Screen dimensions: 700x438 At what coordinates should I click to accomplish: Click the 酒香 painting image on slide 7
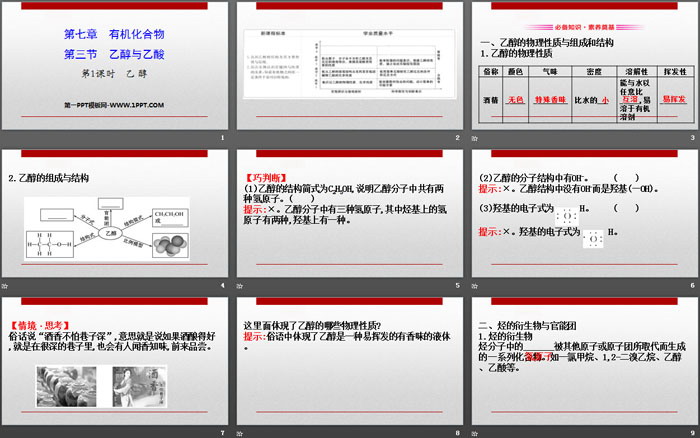pos(139,386)
